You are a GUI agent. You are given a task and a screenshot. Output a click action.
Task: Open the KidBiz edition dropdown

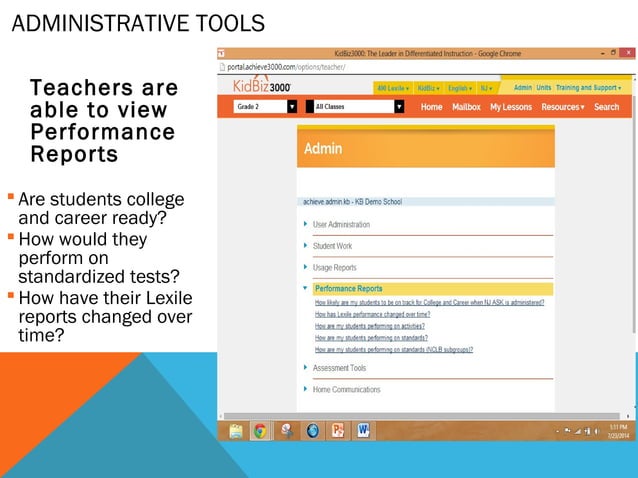pos(428,88)
